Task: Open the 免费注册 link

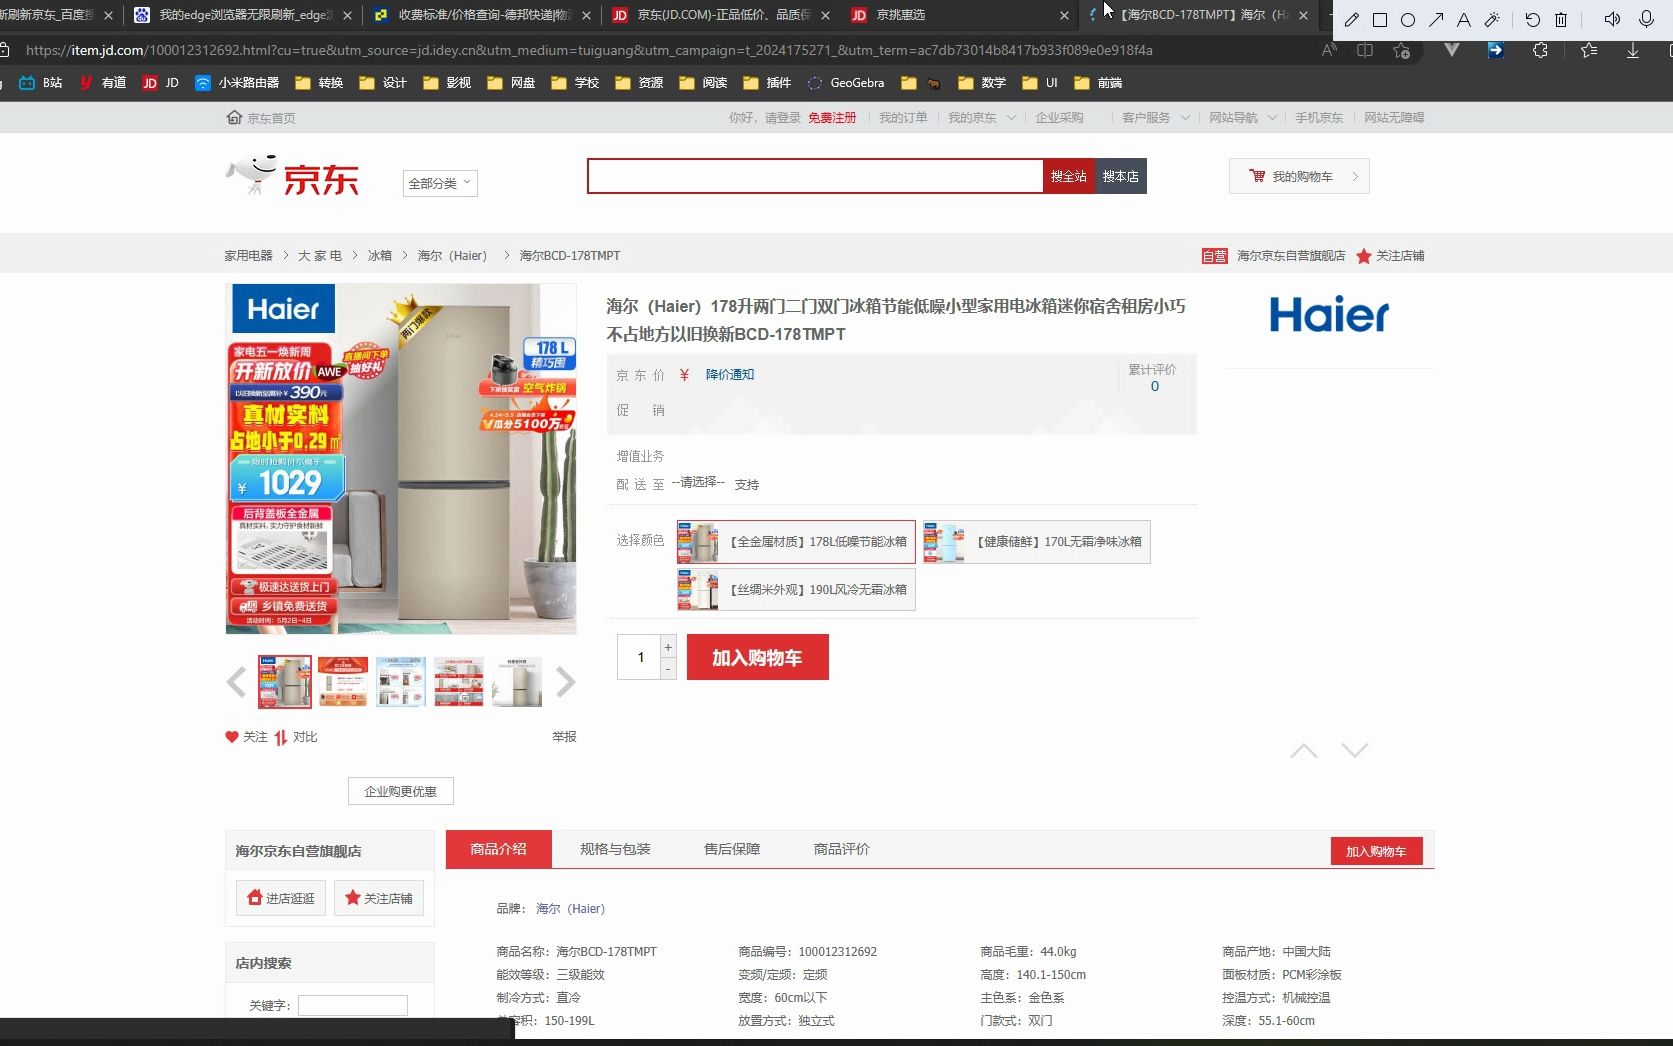Action: (831, 117)
